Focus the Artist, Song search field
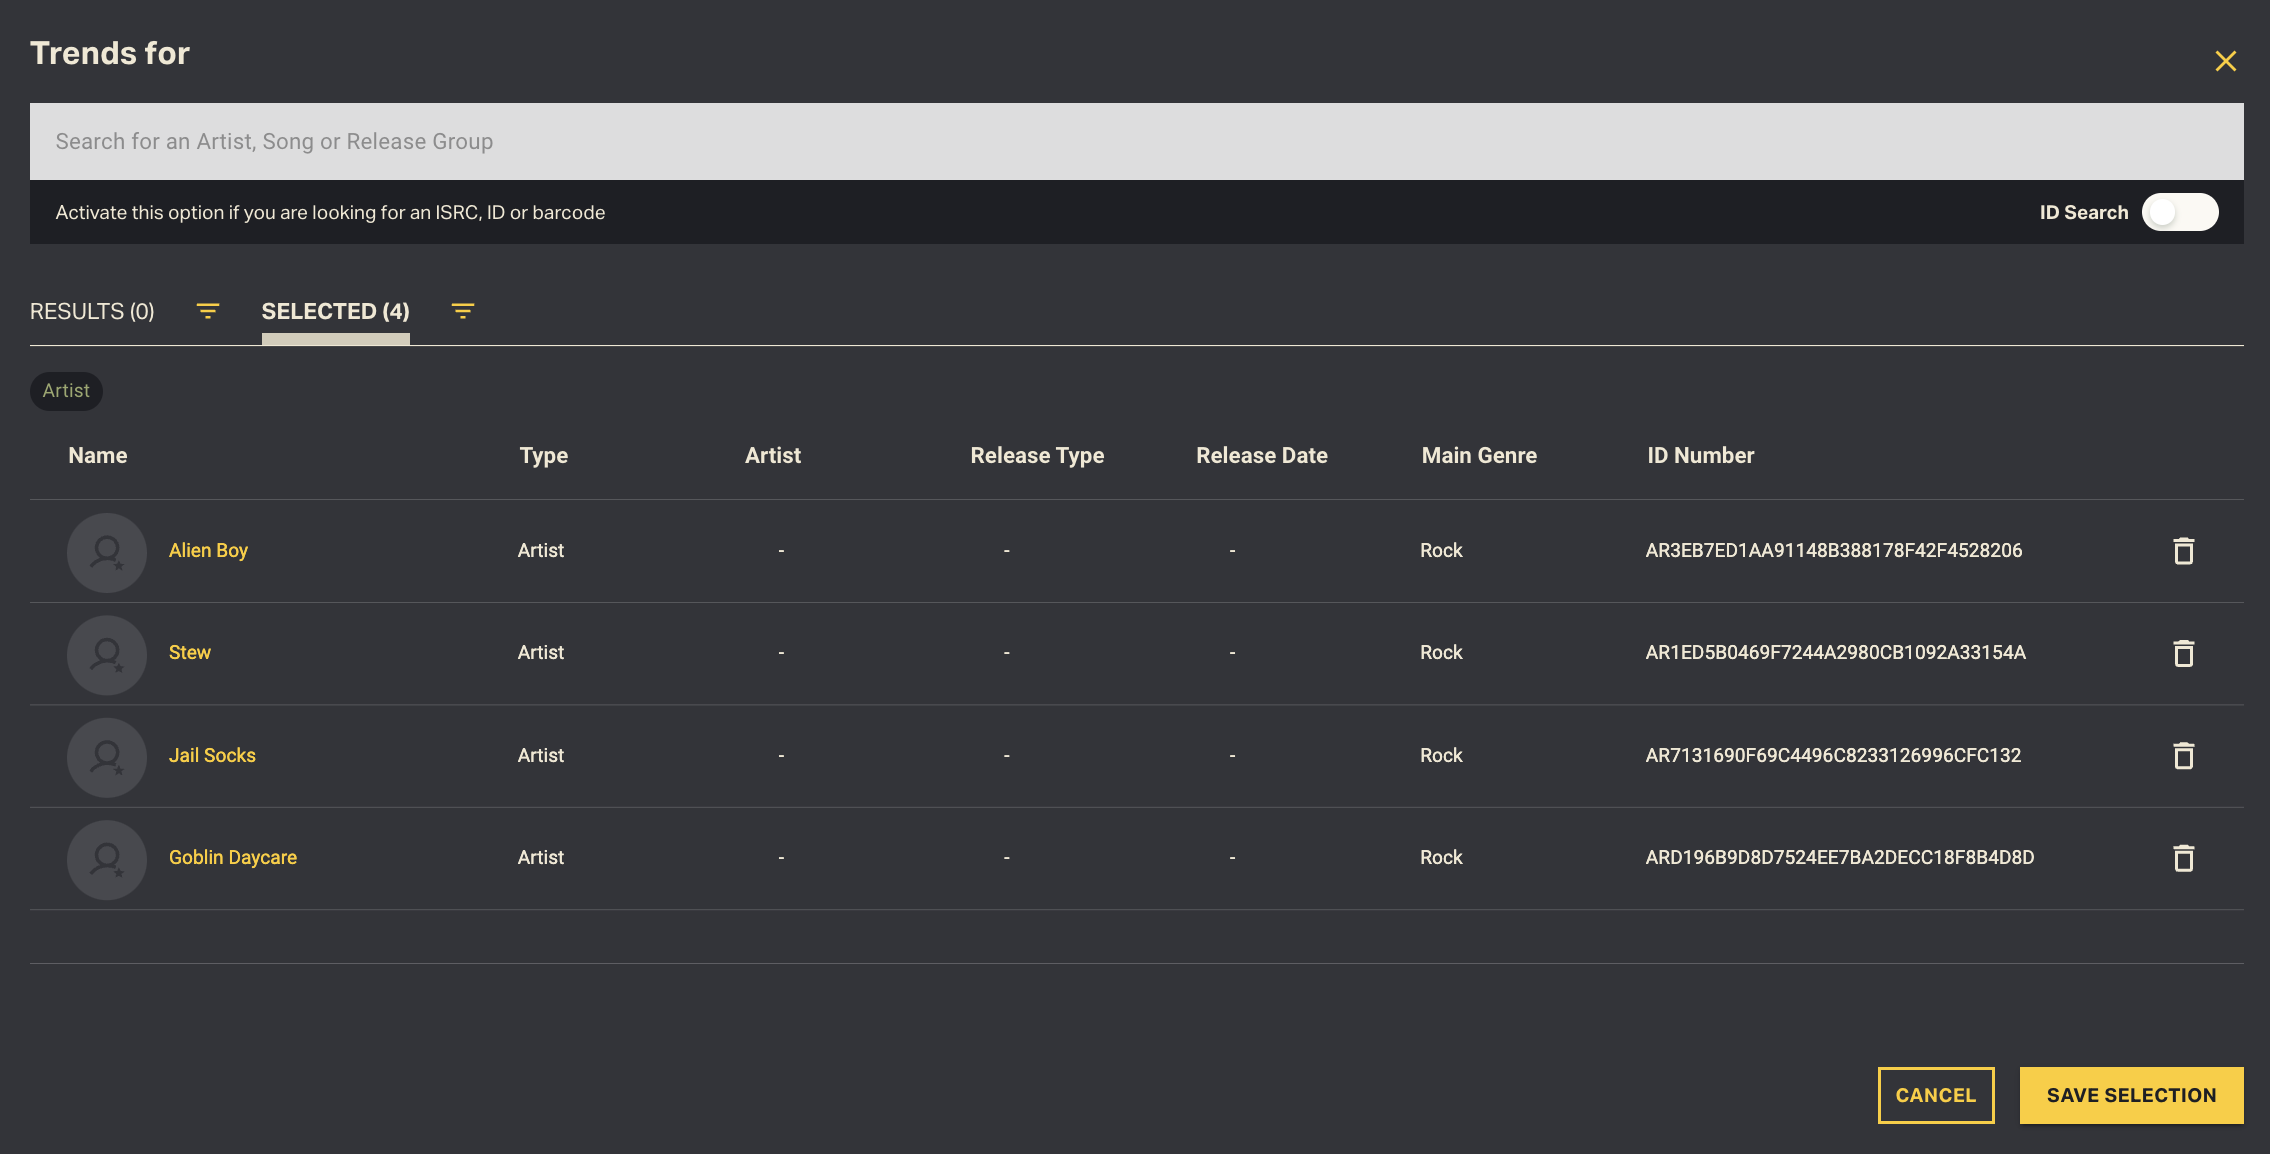Image resolution: width=2270 pixels, height=1154 pixels. 1136,141
